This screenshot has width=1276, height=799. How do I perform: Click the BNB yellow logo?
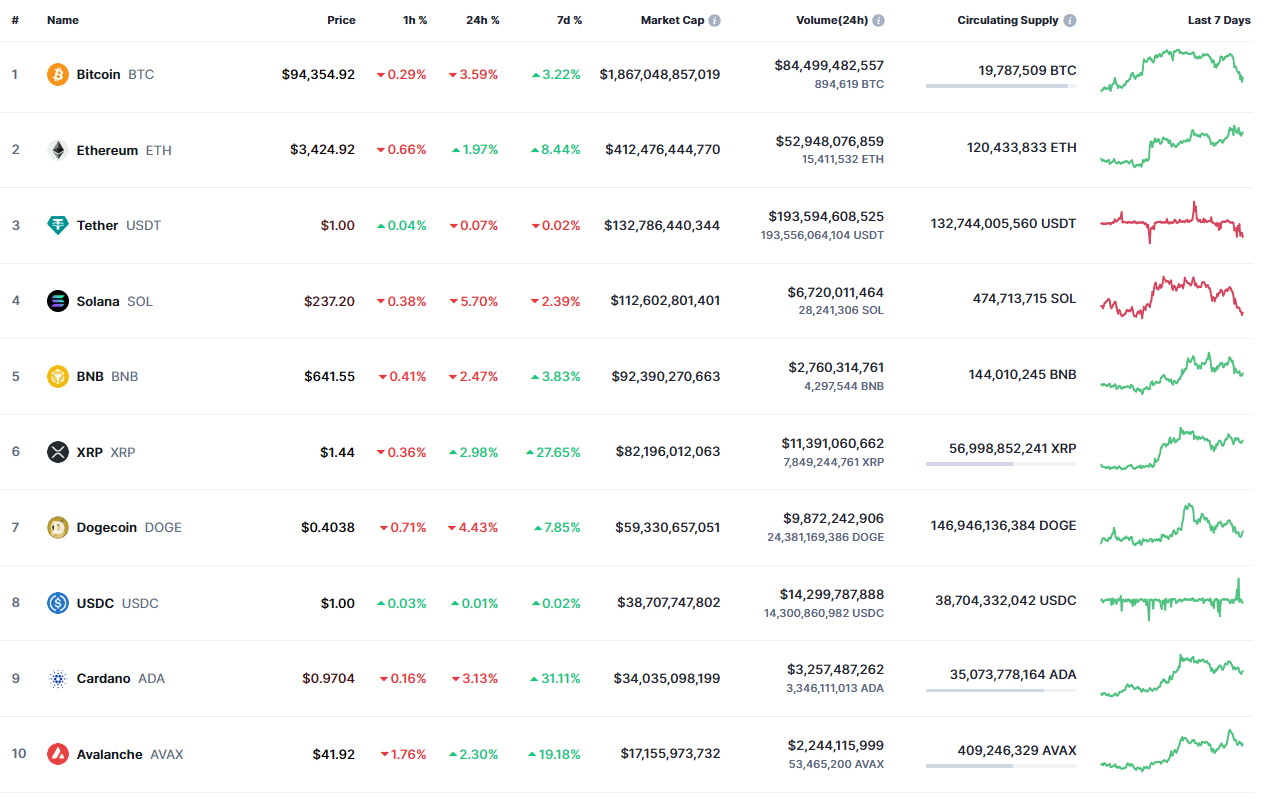pos(58,376)
